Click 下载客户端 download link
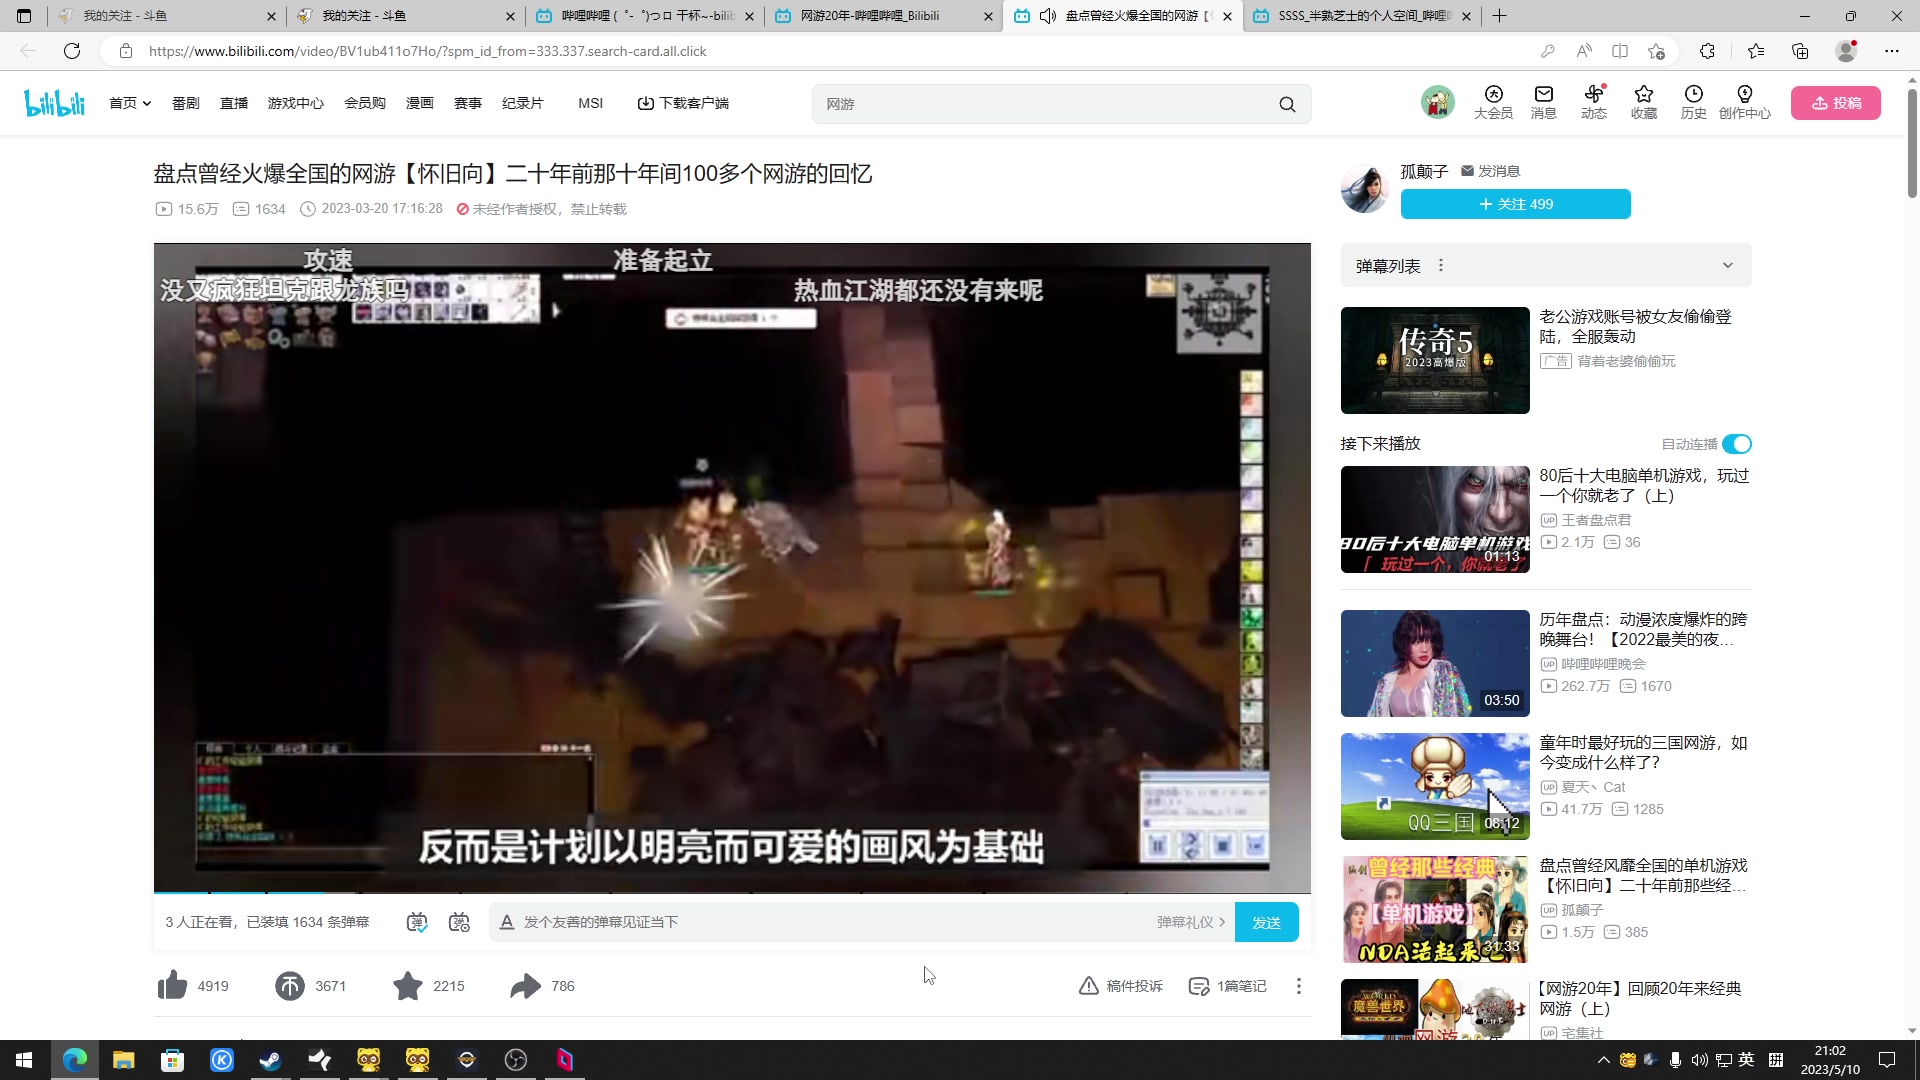 tap(683, 103)
